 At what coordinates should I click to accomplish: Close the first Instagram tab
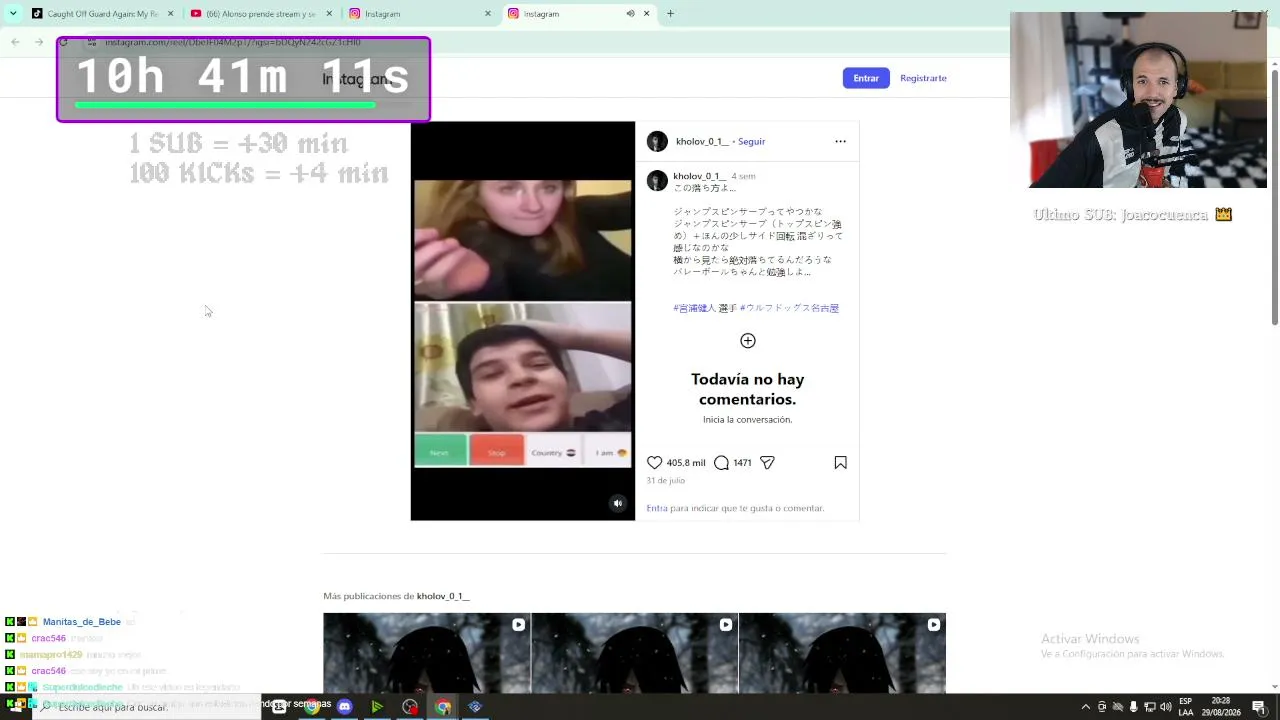coord(488,14)
